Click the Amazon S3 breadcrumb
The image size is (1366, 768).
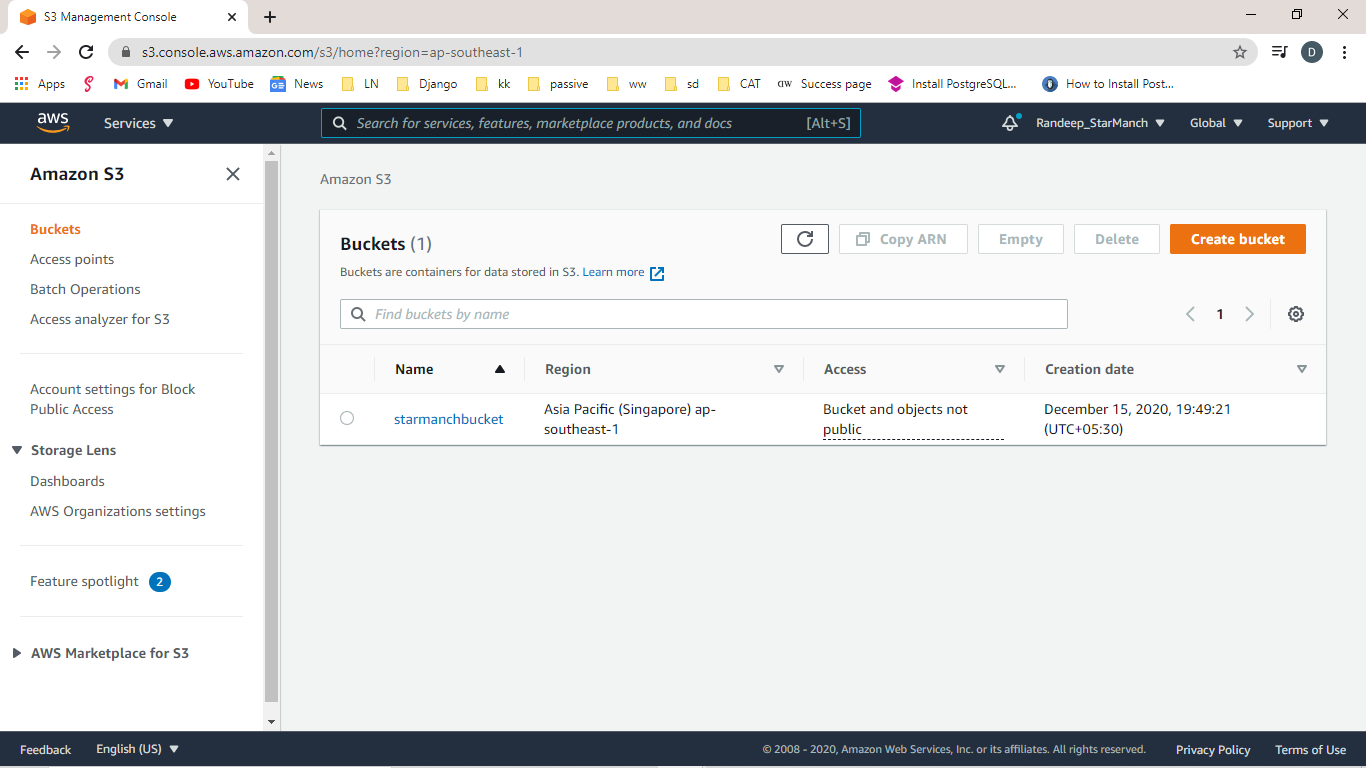click(356, 179)
